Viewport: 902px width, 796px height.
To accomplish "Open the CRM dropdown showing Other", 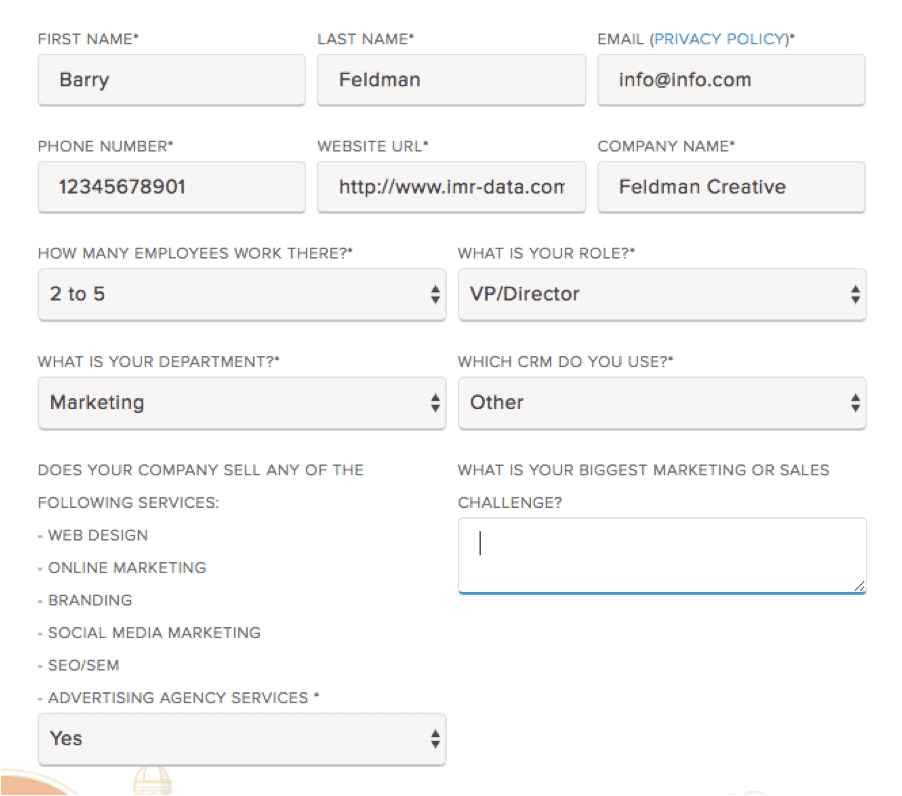I will click(x=662, y=403).
